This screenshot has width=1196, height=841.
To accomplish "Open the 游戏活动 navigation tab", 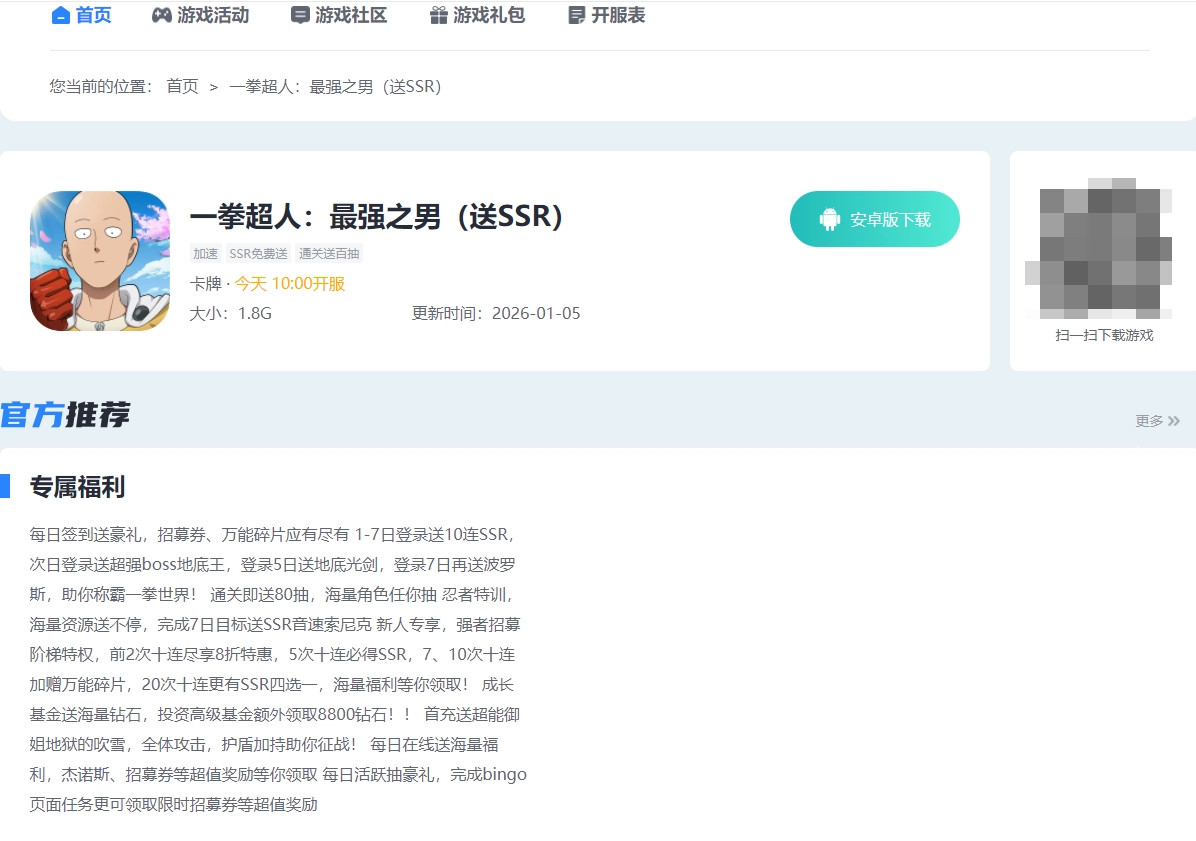I will (x=213, y=16).
